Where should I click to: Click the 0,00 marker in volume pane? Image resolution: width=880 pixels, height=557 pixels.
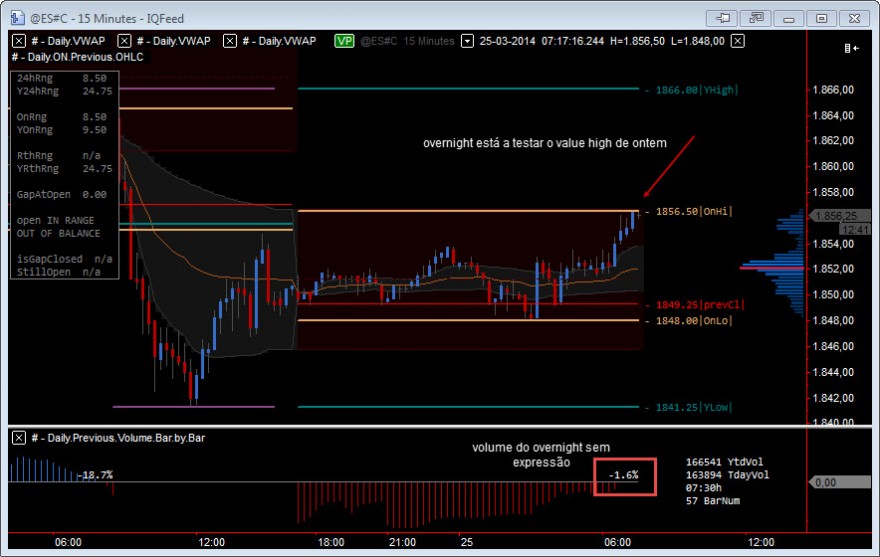pyautogui.click(x=838, y=482)
